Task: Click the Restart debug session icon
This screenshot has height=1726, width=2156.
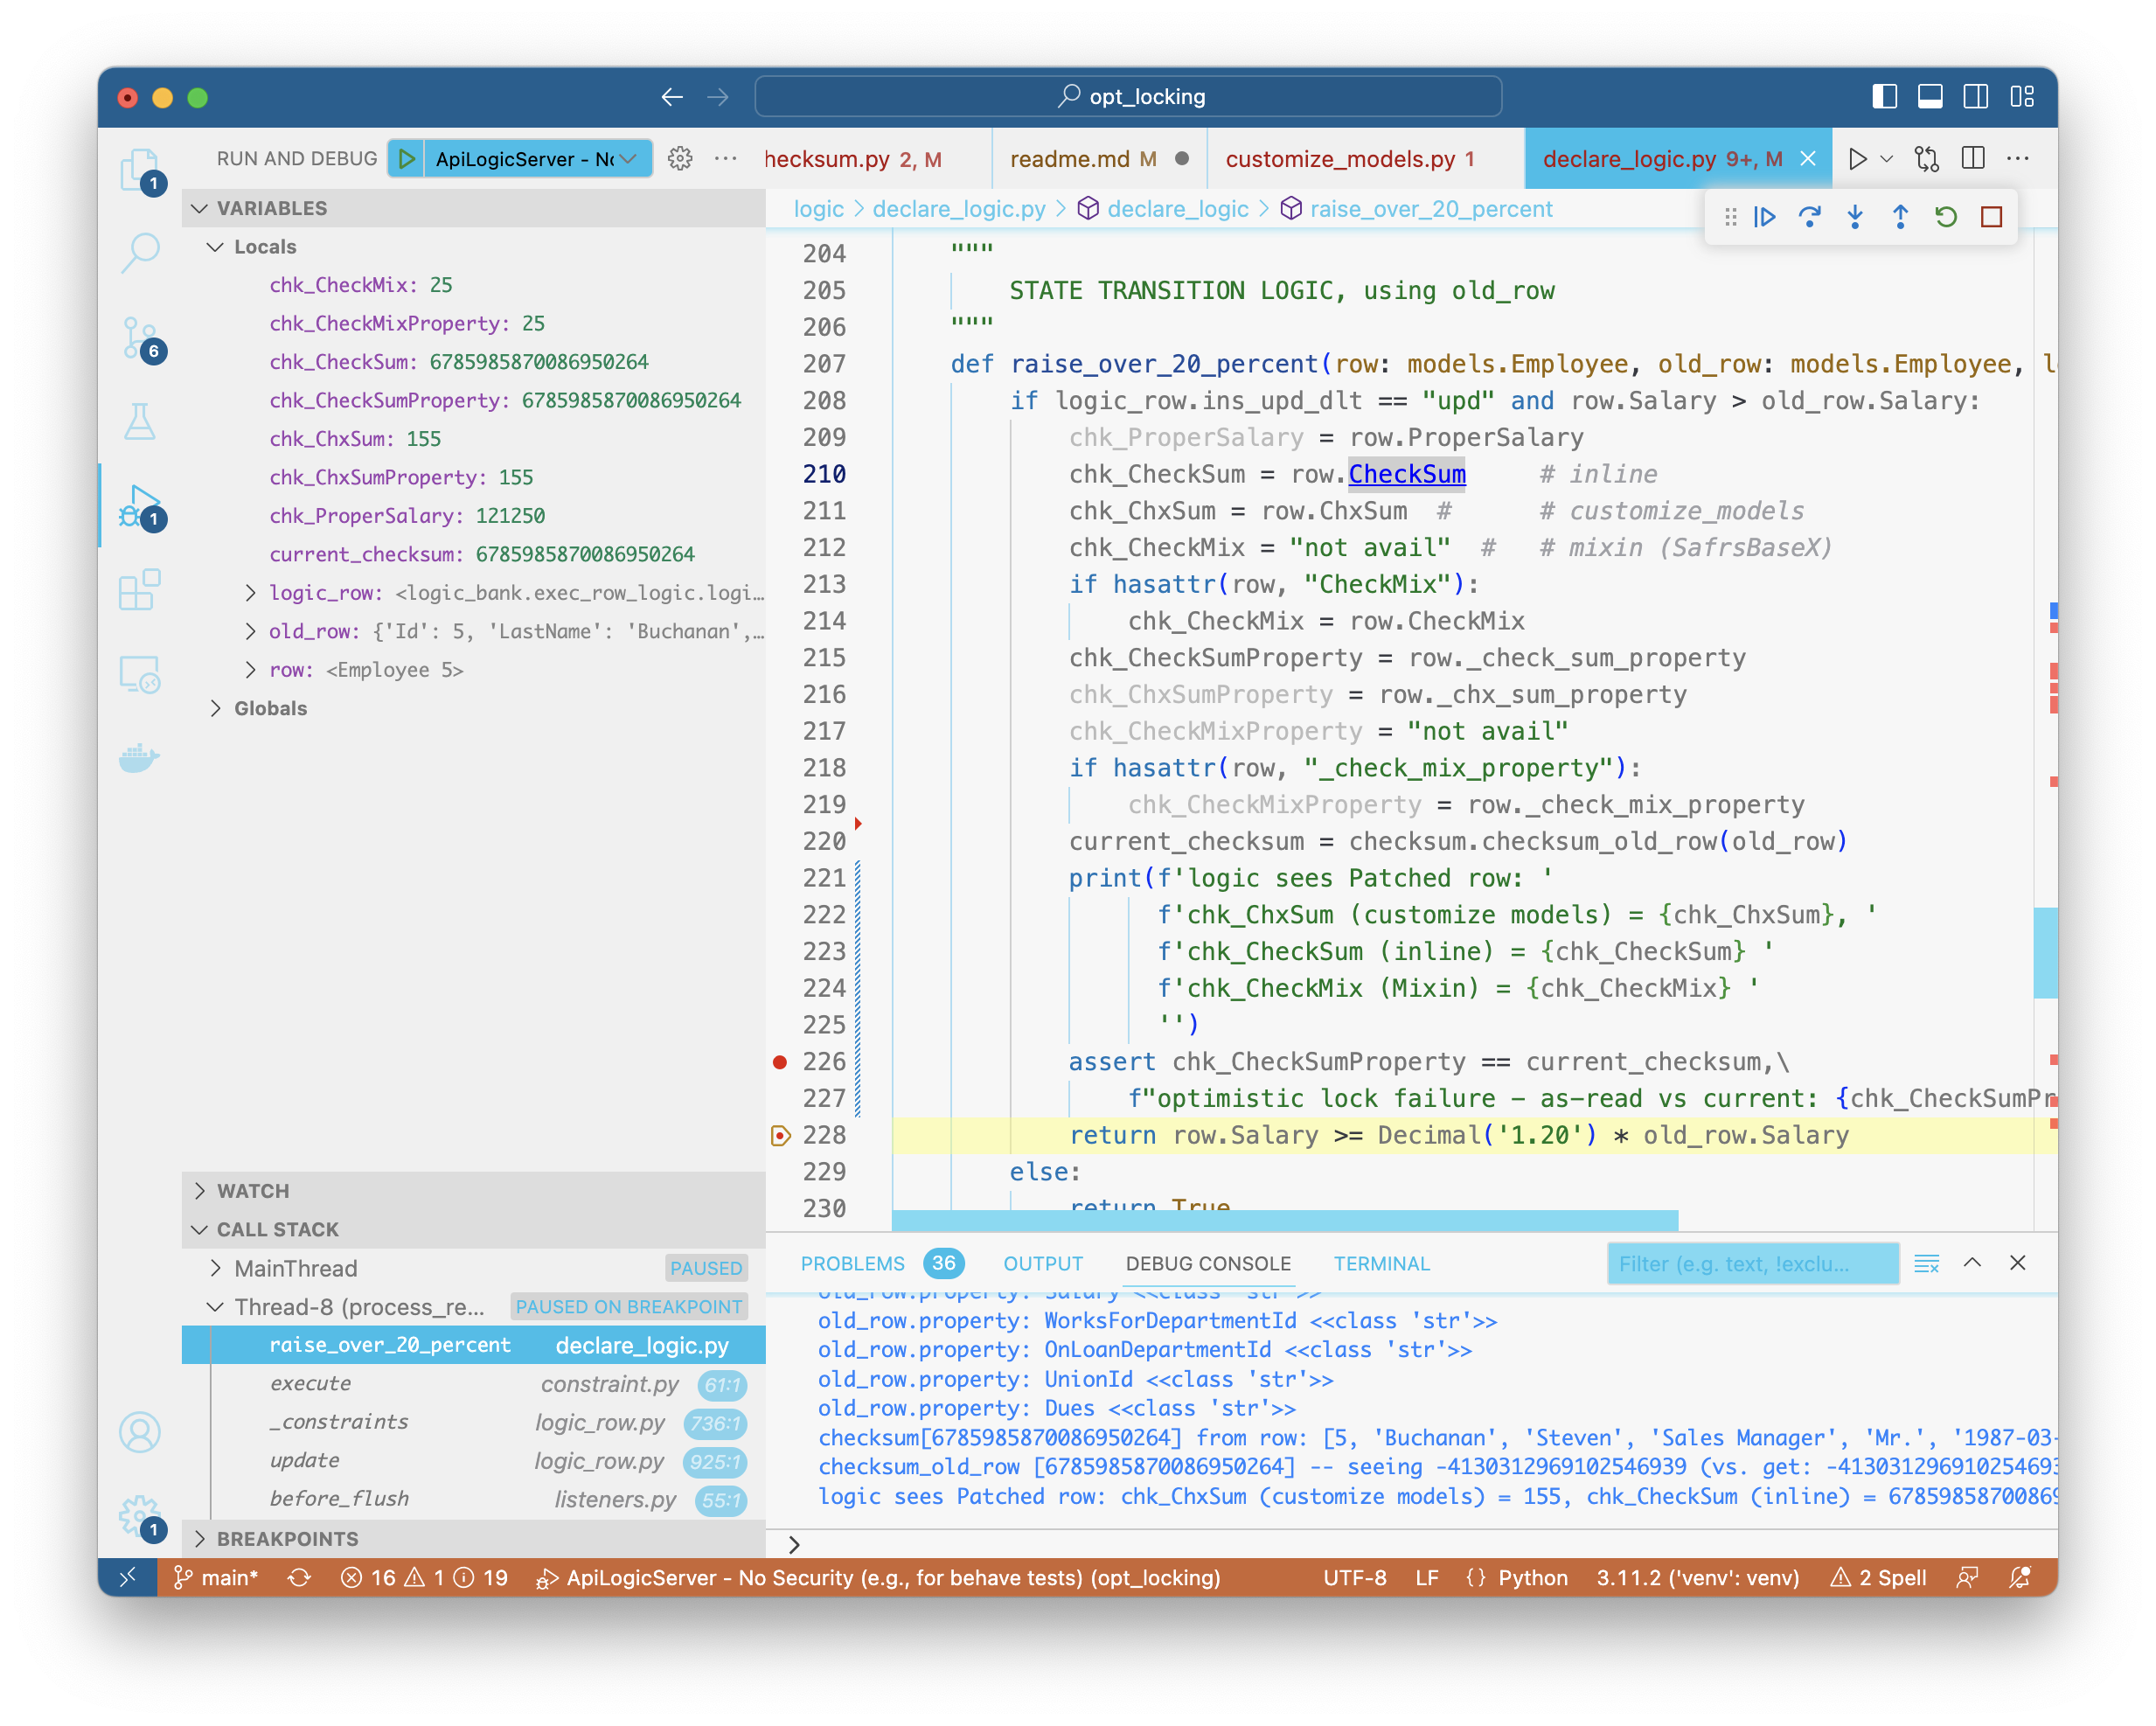Action: (1945, 217)
